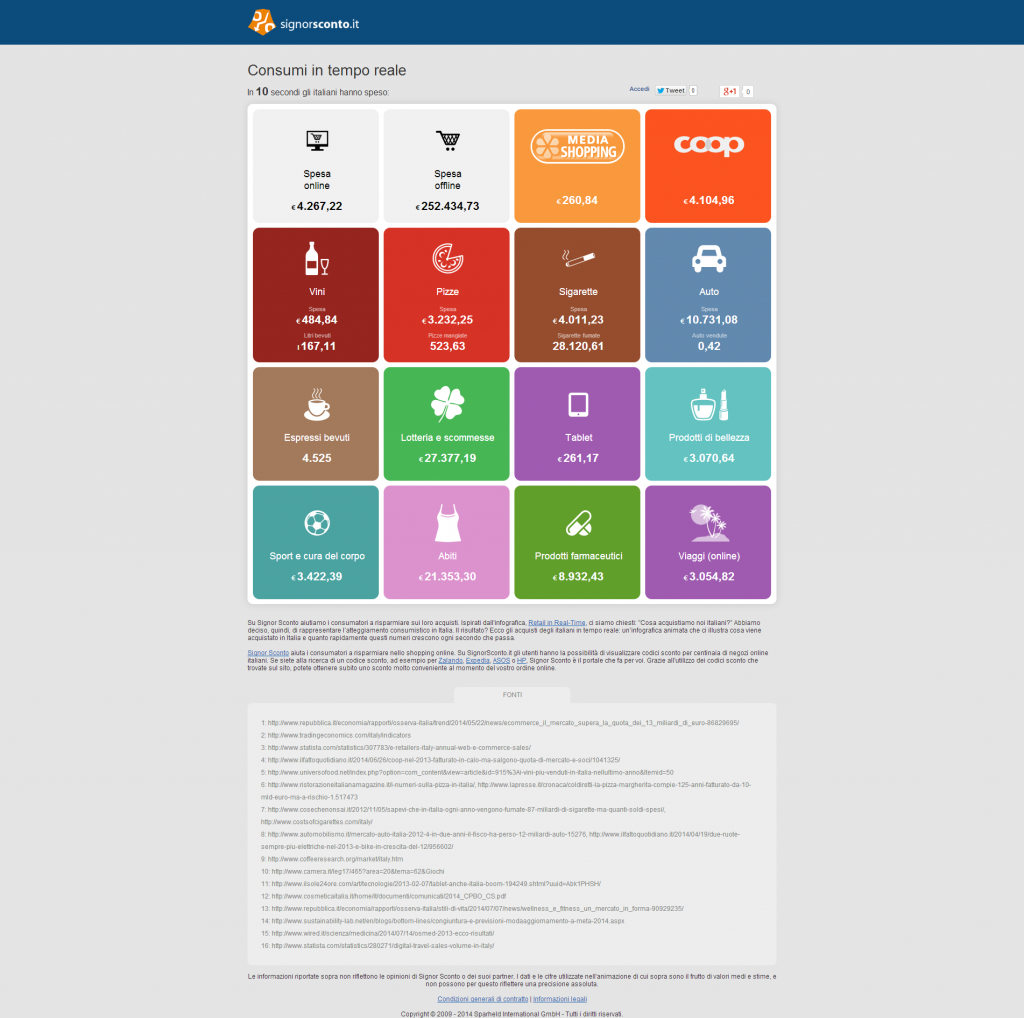Click the shopping cart offline icon

point(447,140)
